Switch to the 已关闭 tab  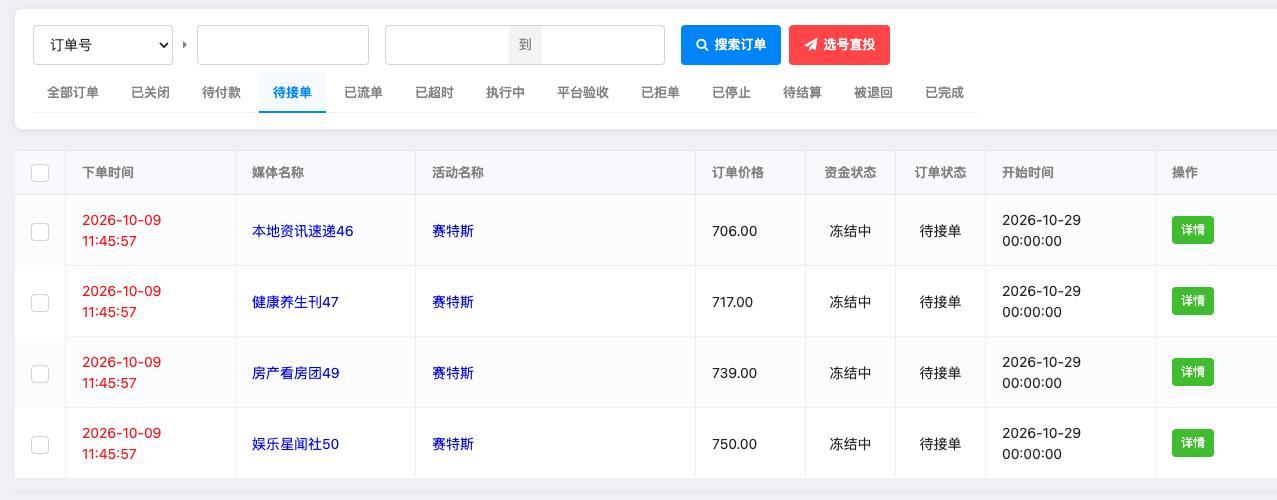(150, 93)
